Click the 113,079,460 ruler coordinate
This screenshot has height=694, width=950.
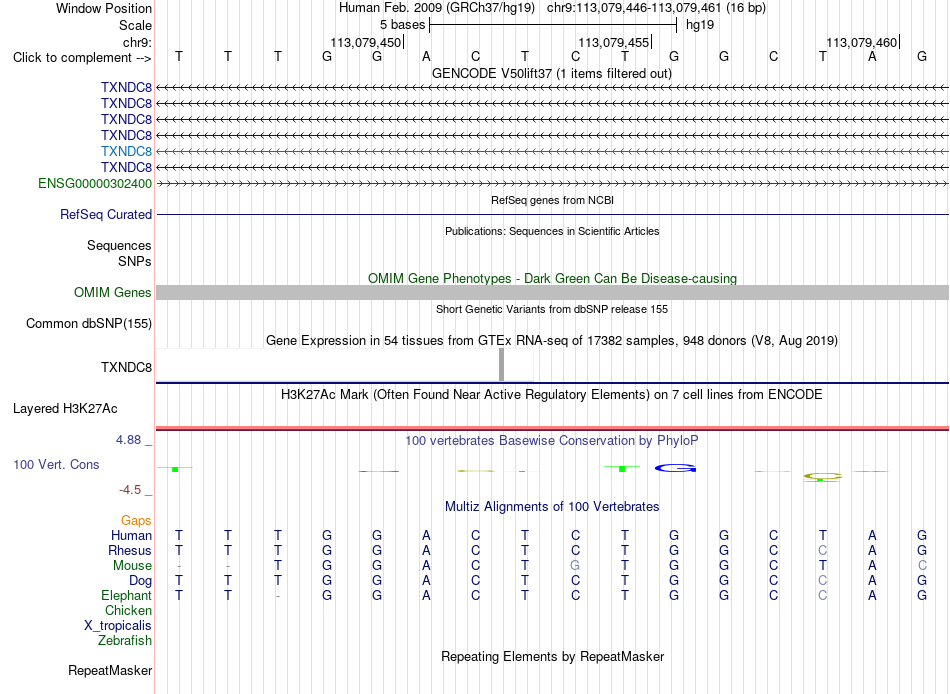pyautogui.click(x=861, y=42)
